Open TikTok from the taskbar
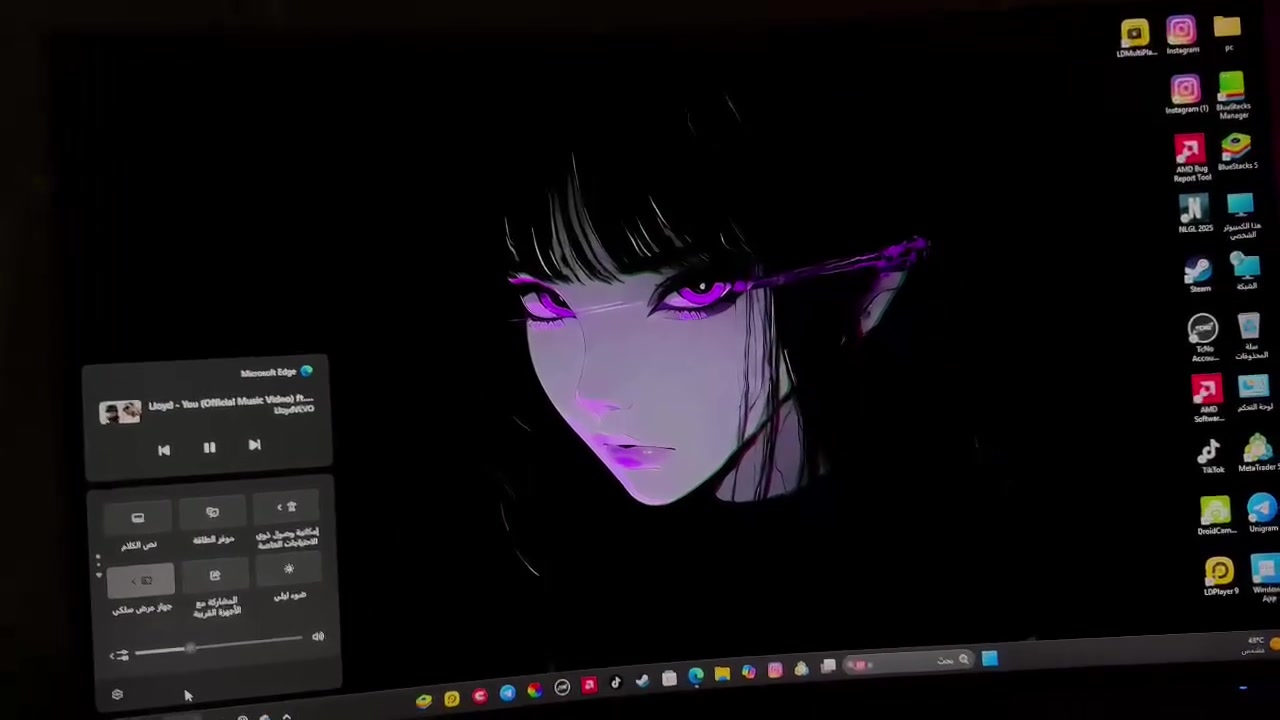Screen dimensions: 1280x720 (615, 683)
